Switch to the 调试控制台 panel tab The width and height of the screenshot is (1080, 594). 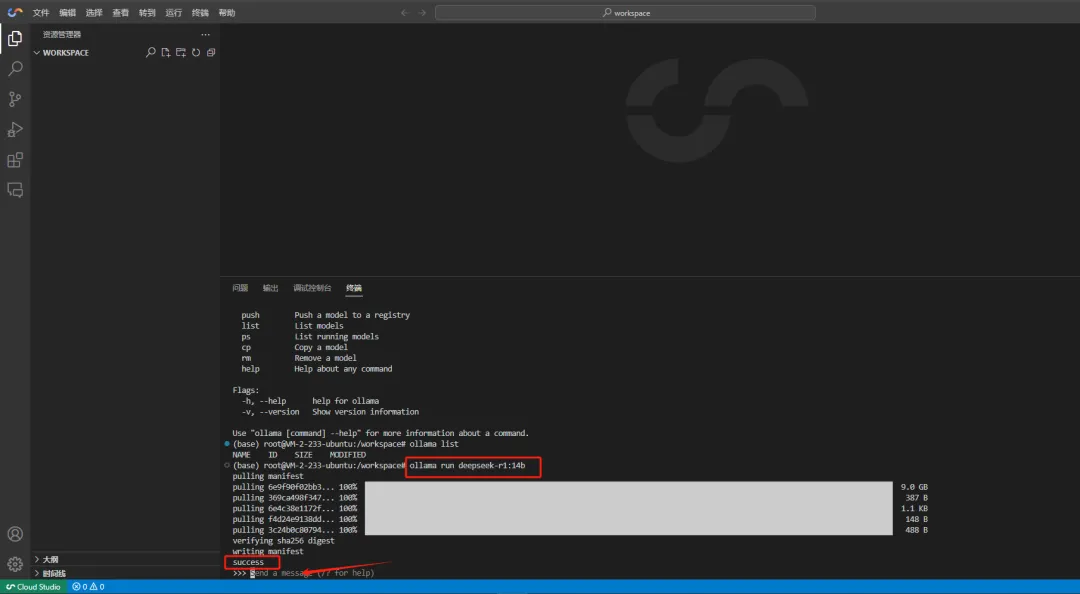click(312, 288)
